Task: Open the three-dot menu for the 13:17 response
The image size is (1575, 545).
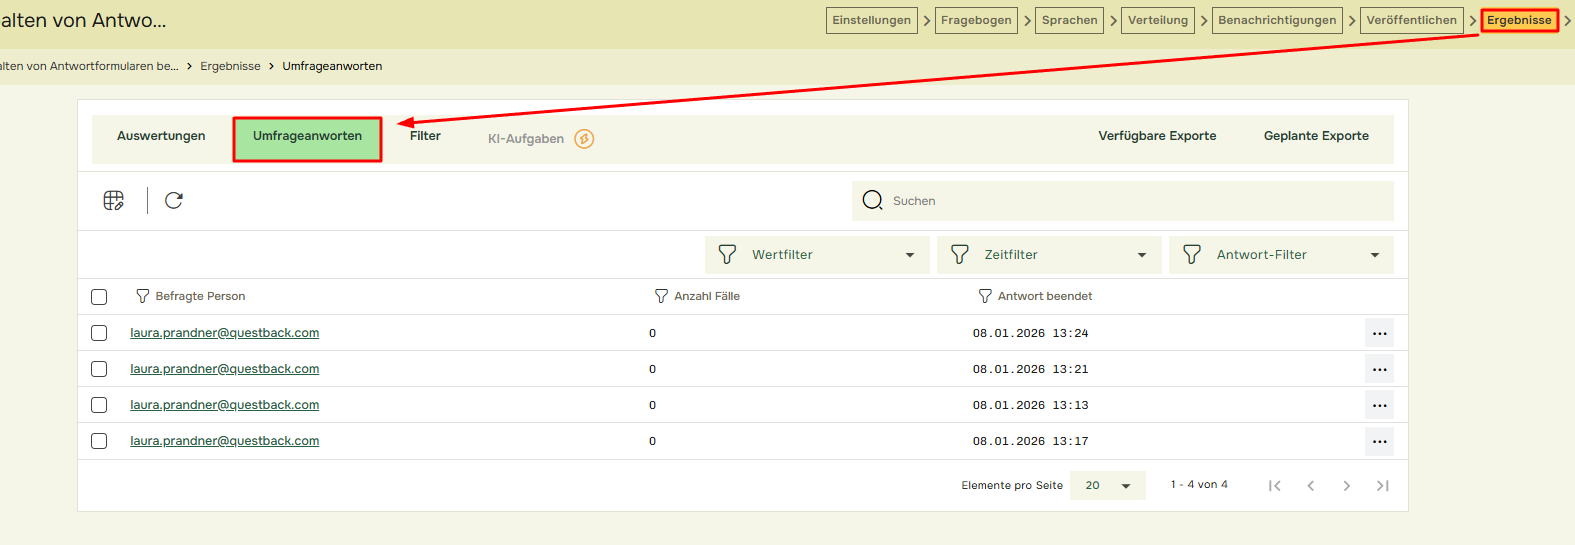Action: tap(1379, 441)
